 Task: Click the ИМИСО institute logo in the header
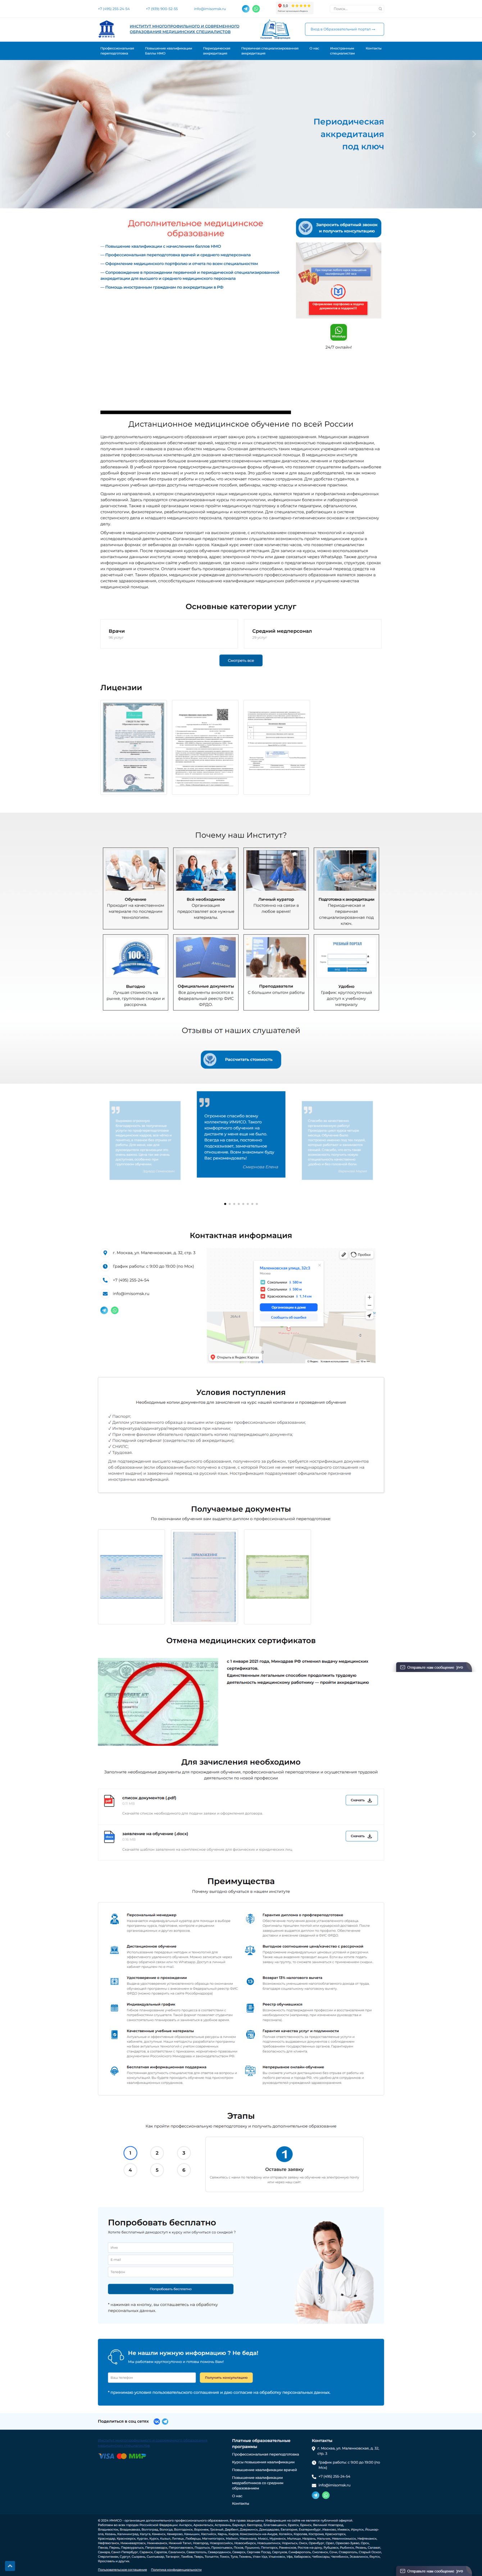(107, 29)
